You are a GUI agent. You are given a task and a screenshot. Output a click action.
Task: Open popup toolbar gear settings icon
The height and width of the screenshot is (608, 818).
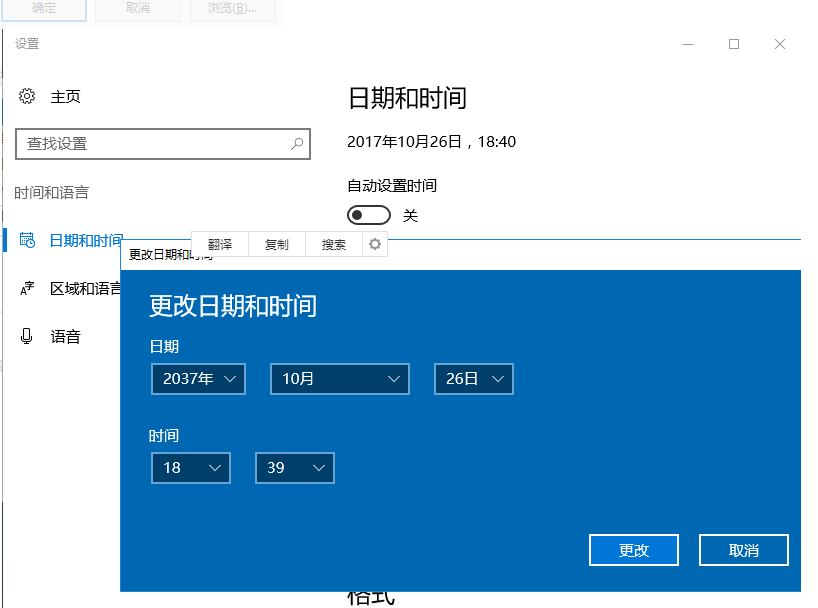375,244
